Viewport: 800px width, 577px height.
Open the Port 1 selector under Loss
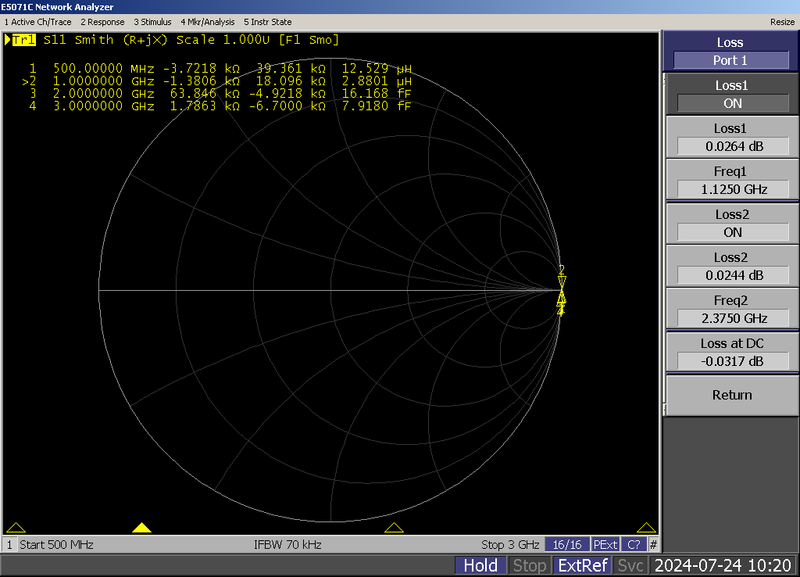(x=730, y=59)
